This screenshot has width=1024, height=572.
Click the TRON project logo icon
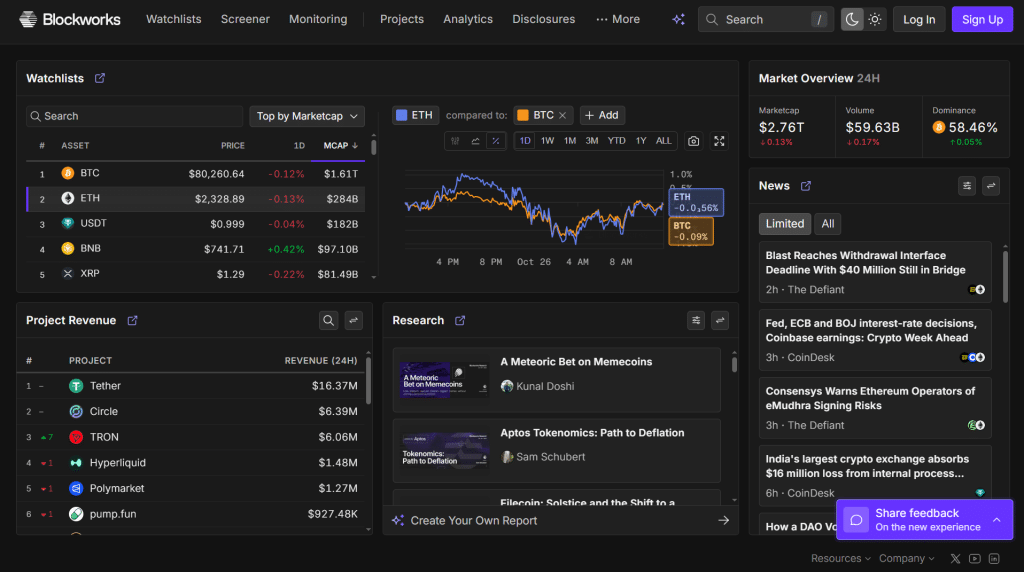point(76,437)
